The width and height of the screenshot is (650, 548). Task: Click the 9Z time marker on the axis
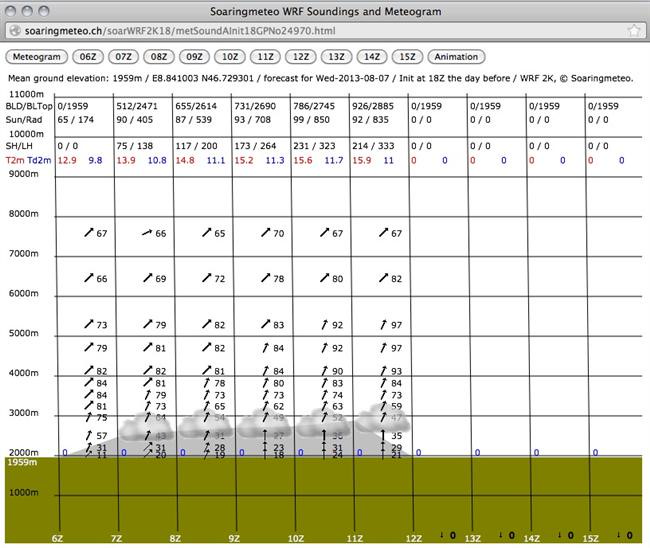[234, 538]
